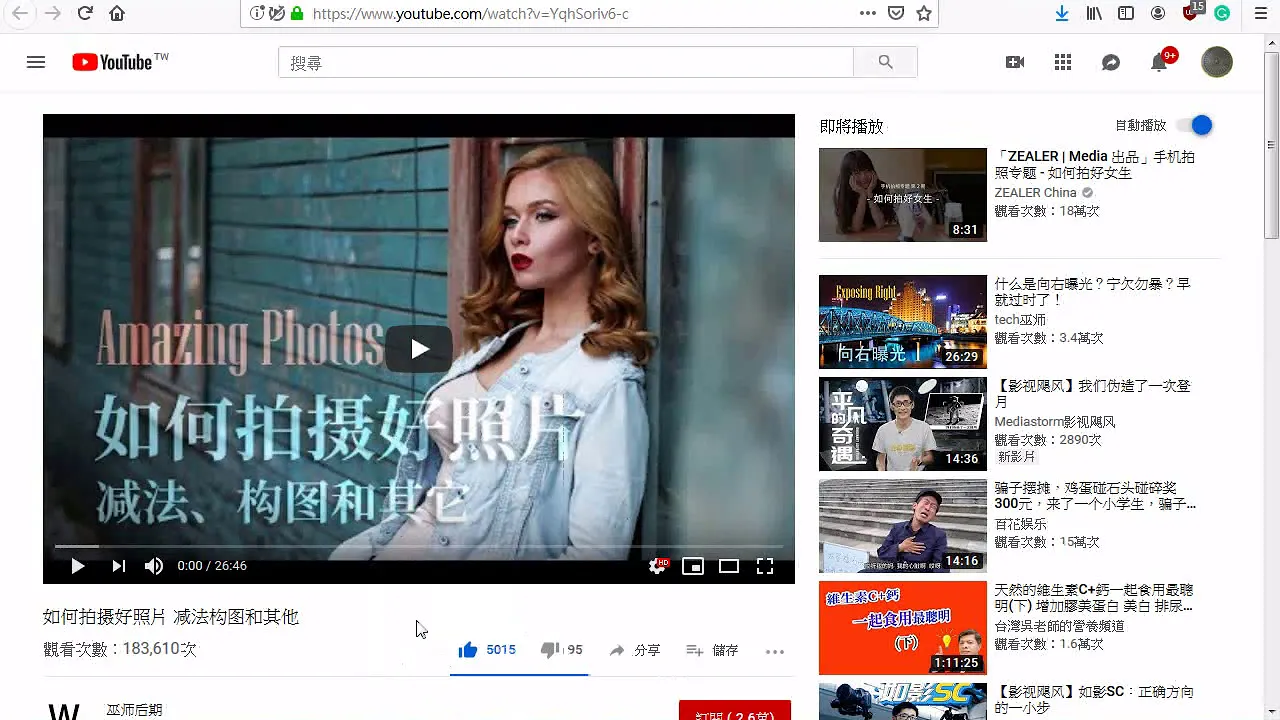Open the firefox account icon in toolbar

click(x=1158, y=13)
